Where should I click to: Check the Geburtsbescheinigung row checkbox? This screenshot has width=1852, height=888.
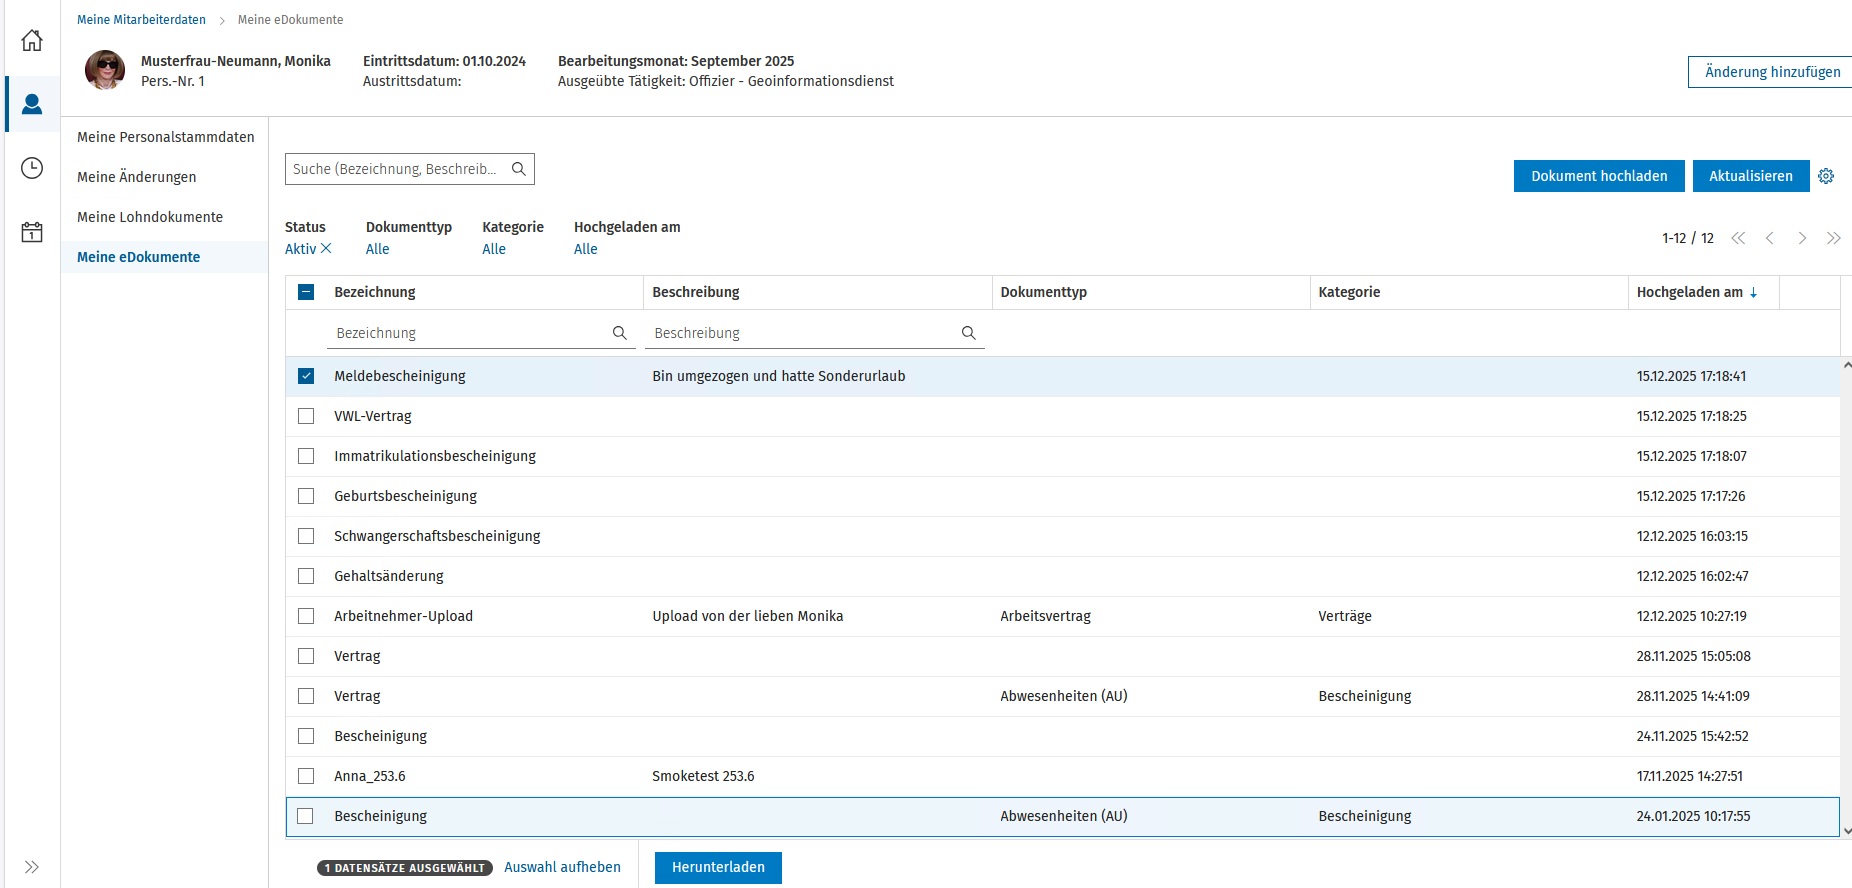[x=306, y=496]
